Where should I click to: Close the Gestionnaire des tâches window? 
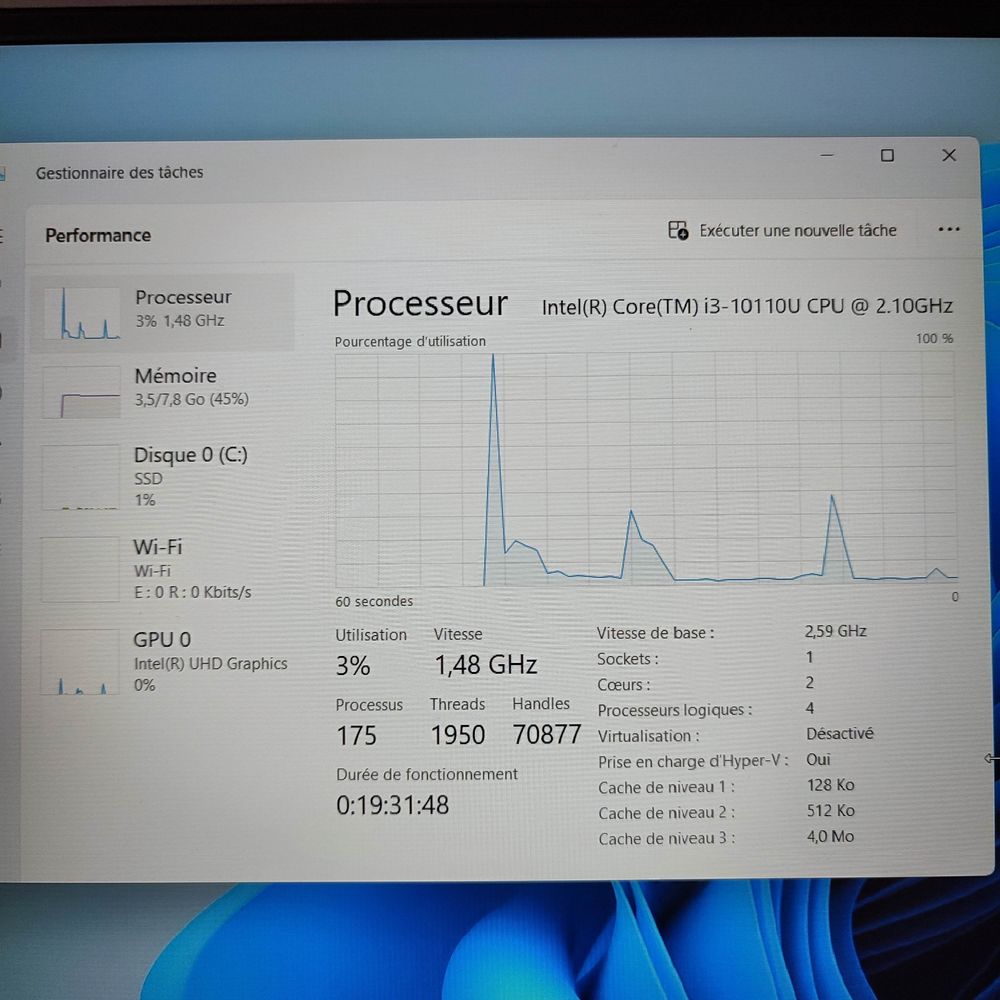(949, 155)
